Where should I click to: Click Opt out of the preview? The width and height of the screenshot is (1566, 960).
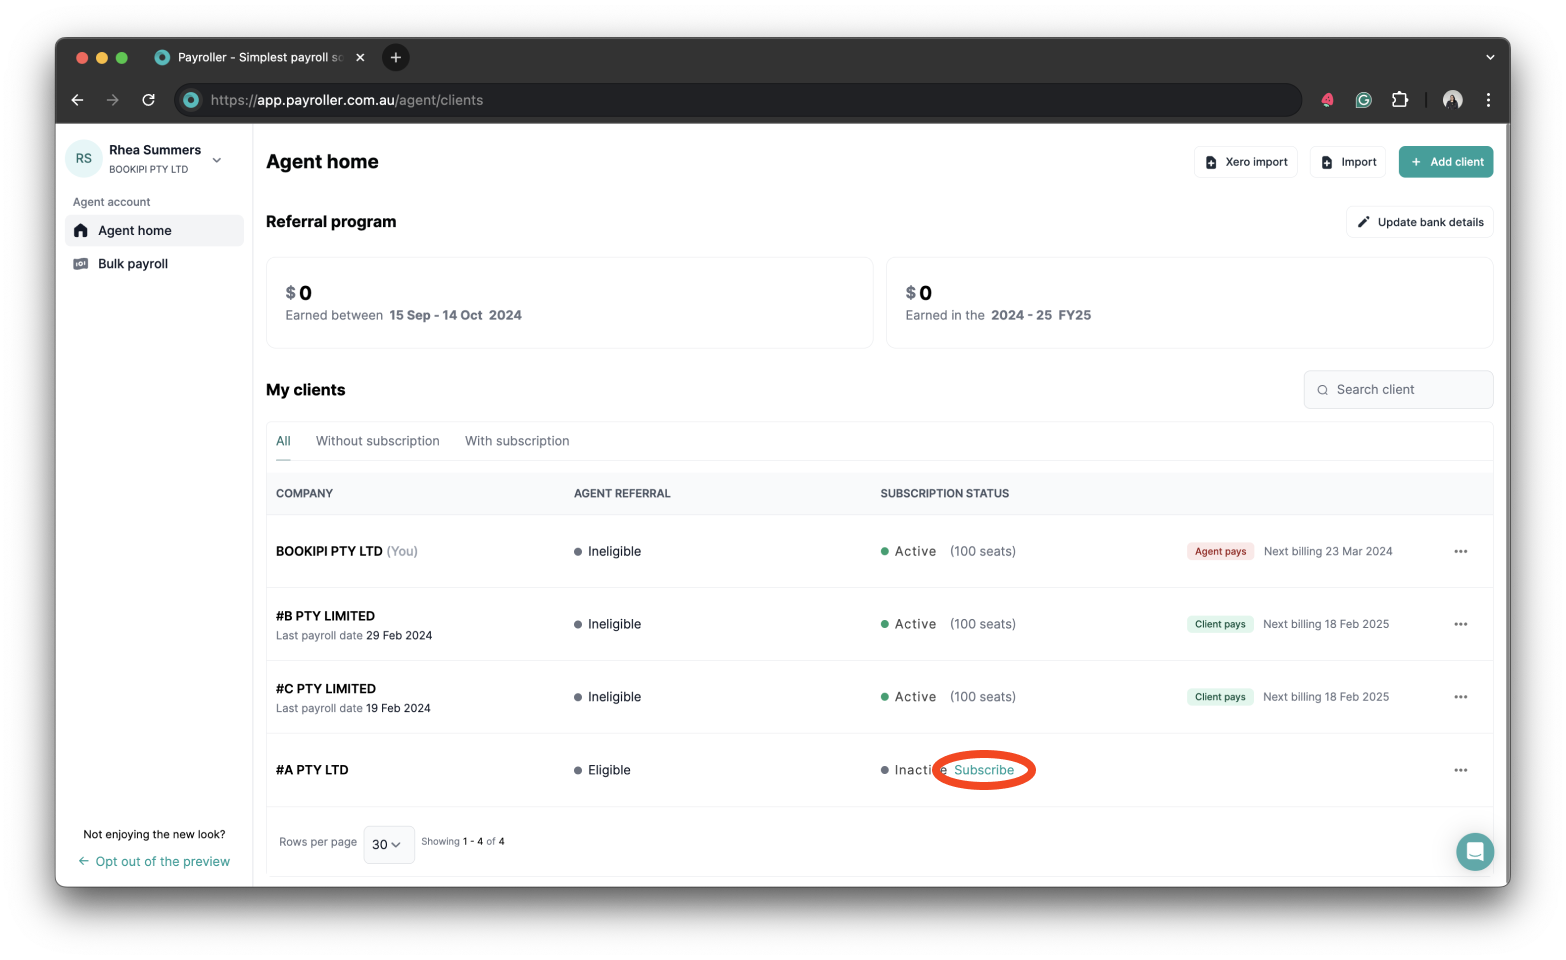click(154, 861)
